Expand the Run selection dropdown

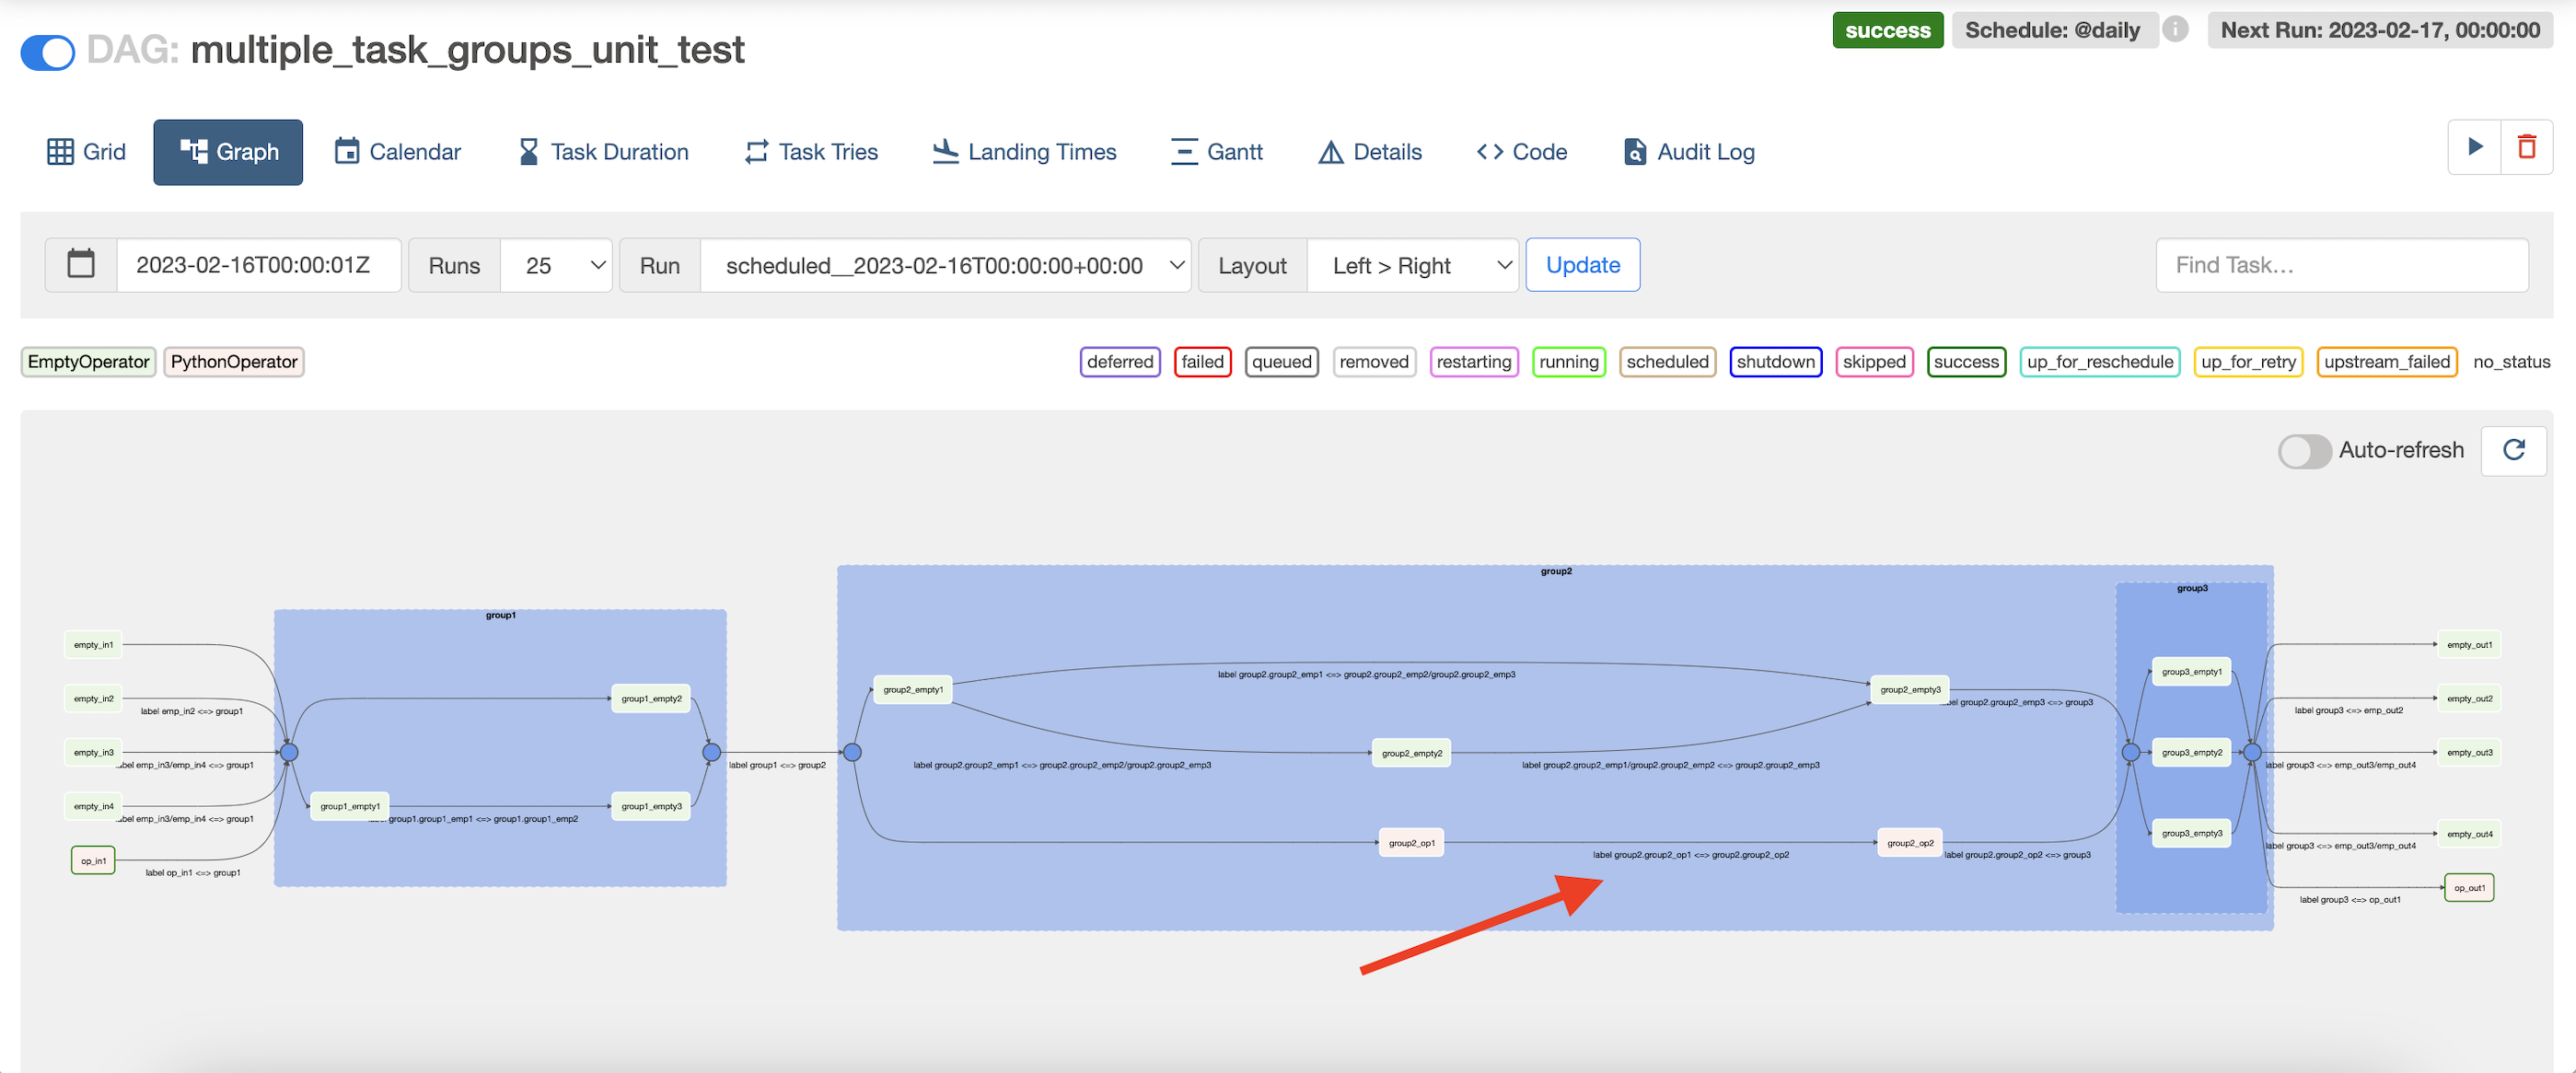tap(945, 265)
